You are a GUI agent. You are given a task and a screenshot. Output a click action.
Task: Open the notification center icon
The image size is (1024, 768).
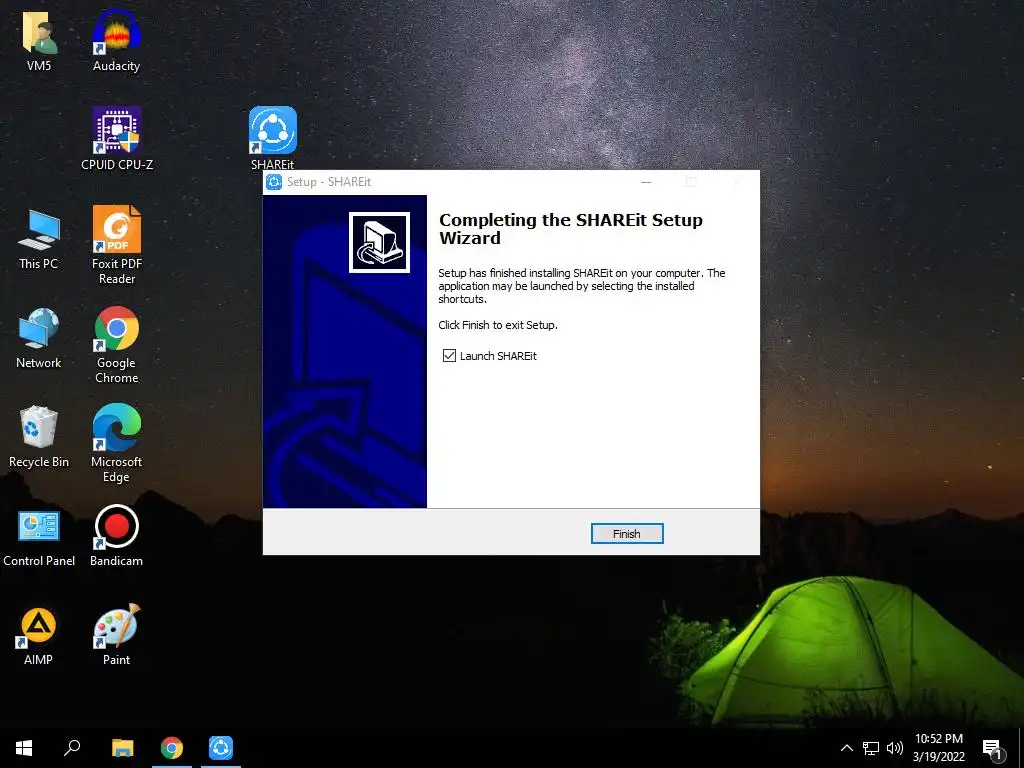(993, 749)
